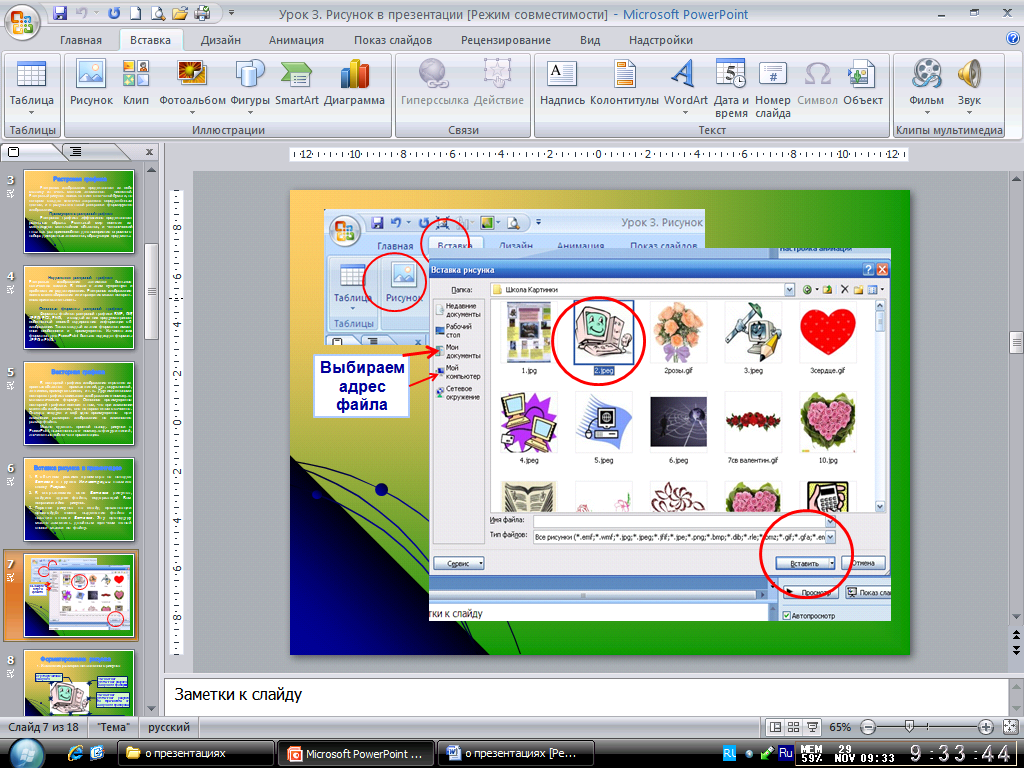
Task: Insert date and time with Дата и время
Action: coord(731,88)
